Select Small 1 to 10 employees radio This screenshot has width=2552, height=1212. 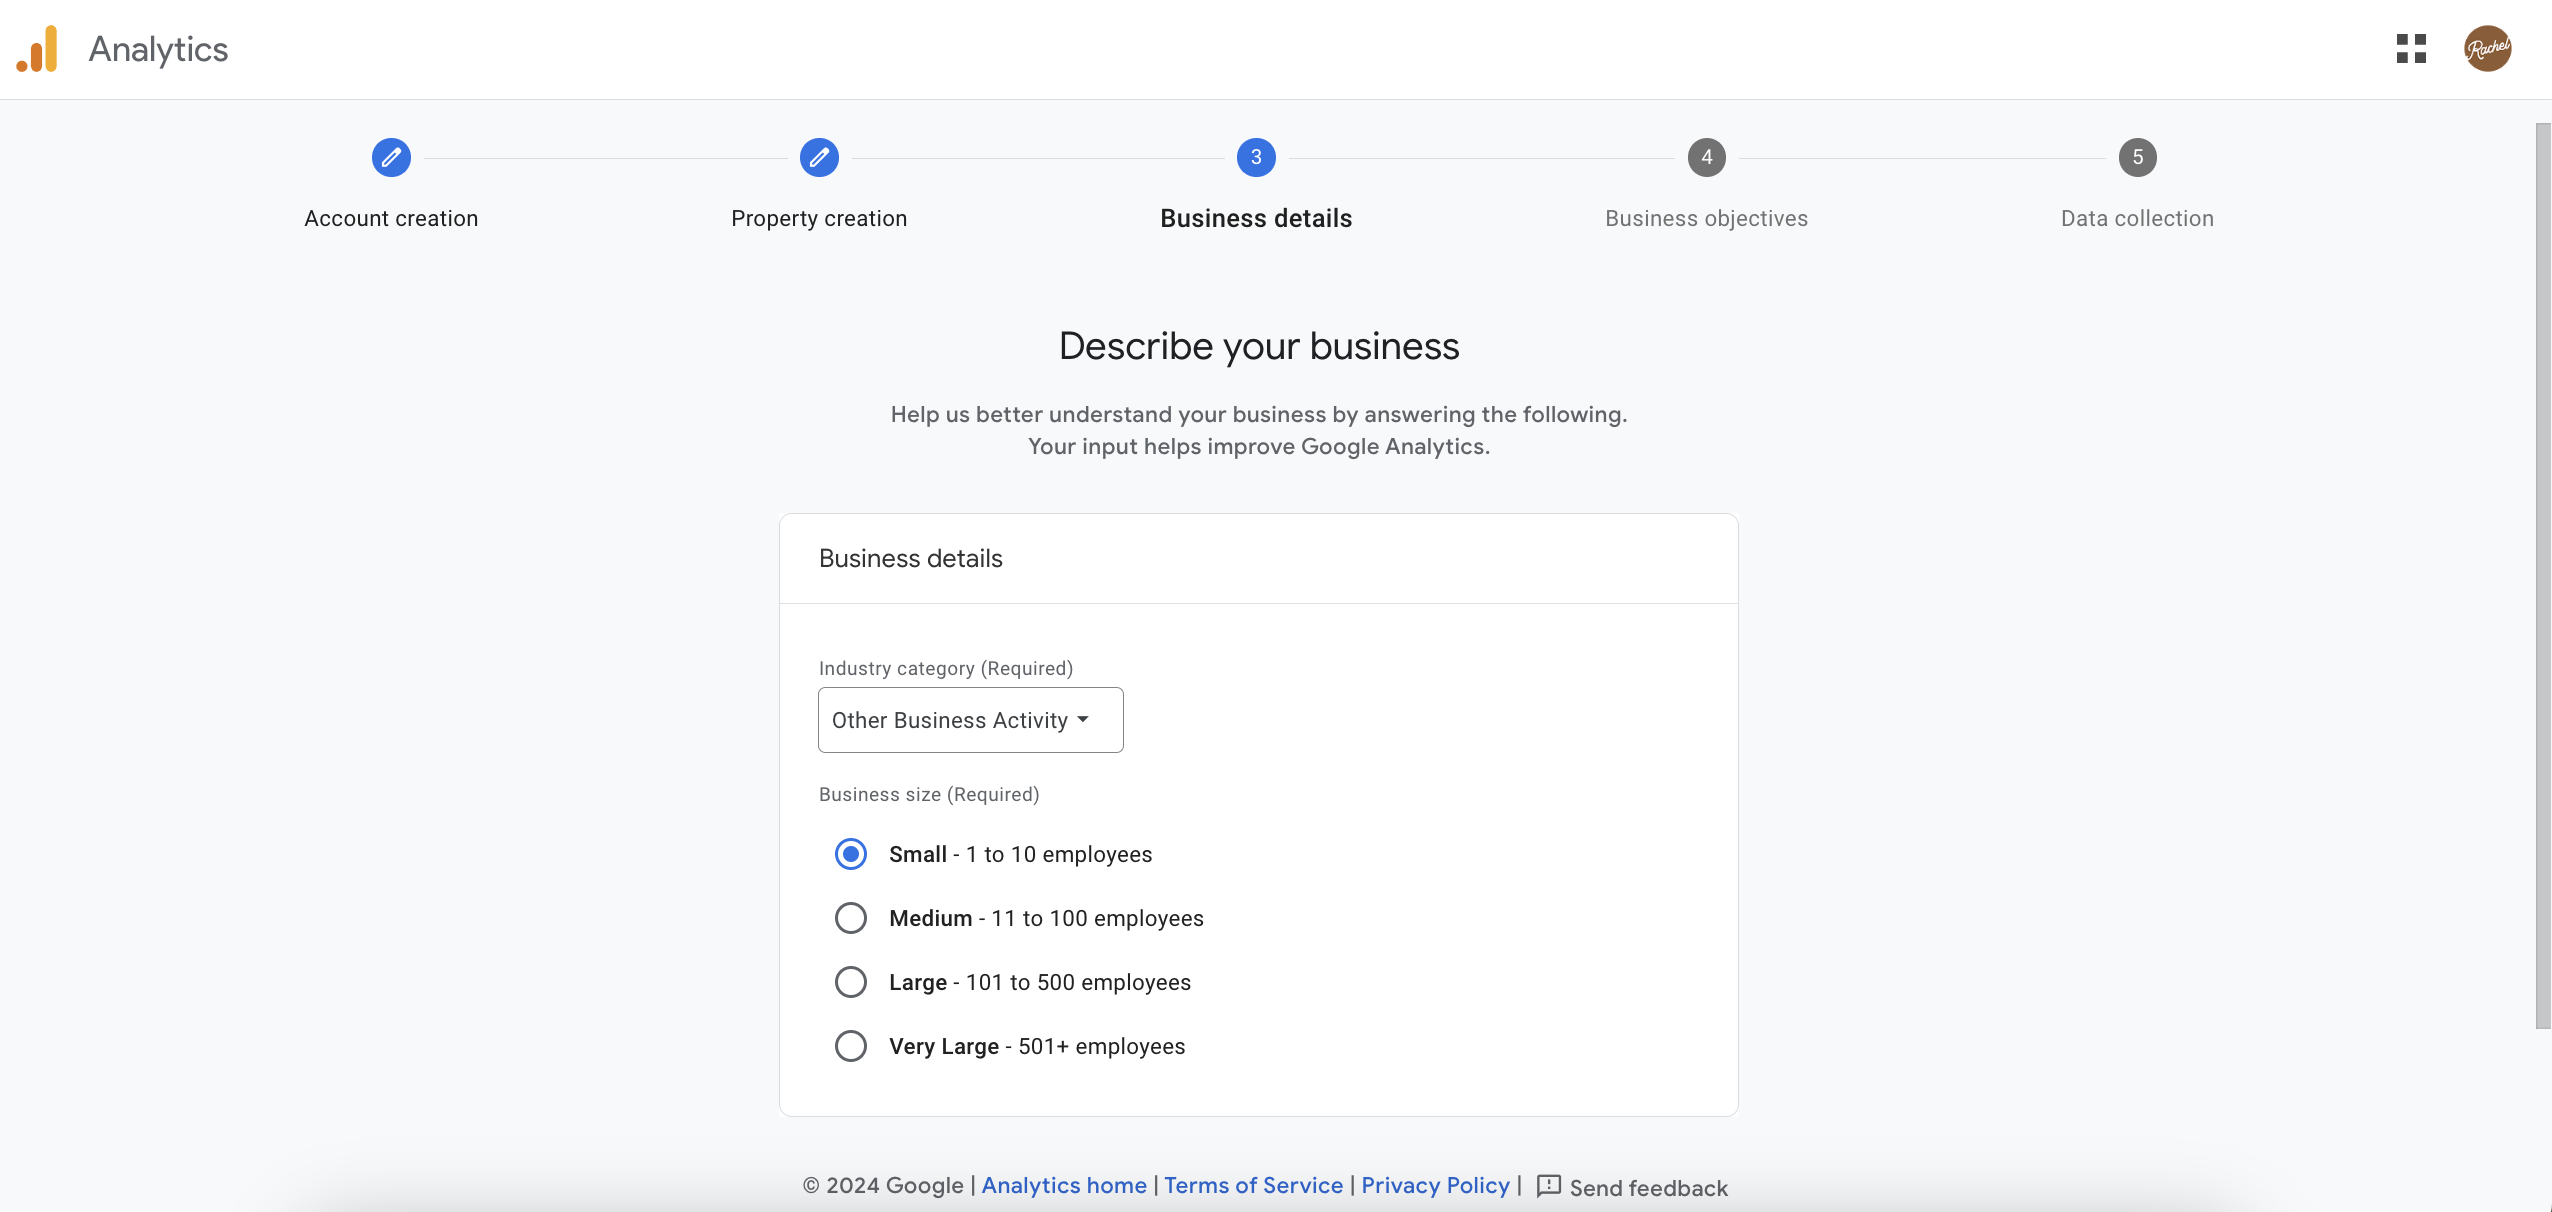tap(851, 854)
